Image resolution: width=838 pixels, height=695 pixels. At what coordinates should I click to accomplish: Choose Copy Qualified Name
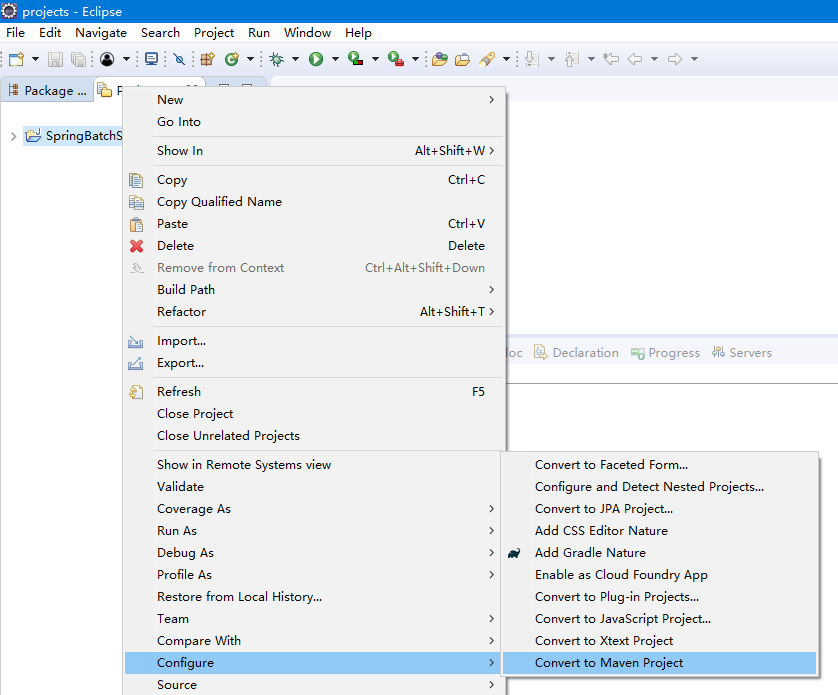(315, 202)
